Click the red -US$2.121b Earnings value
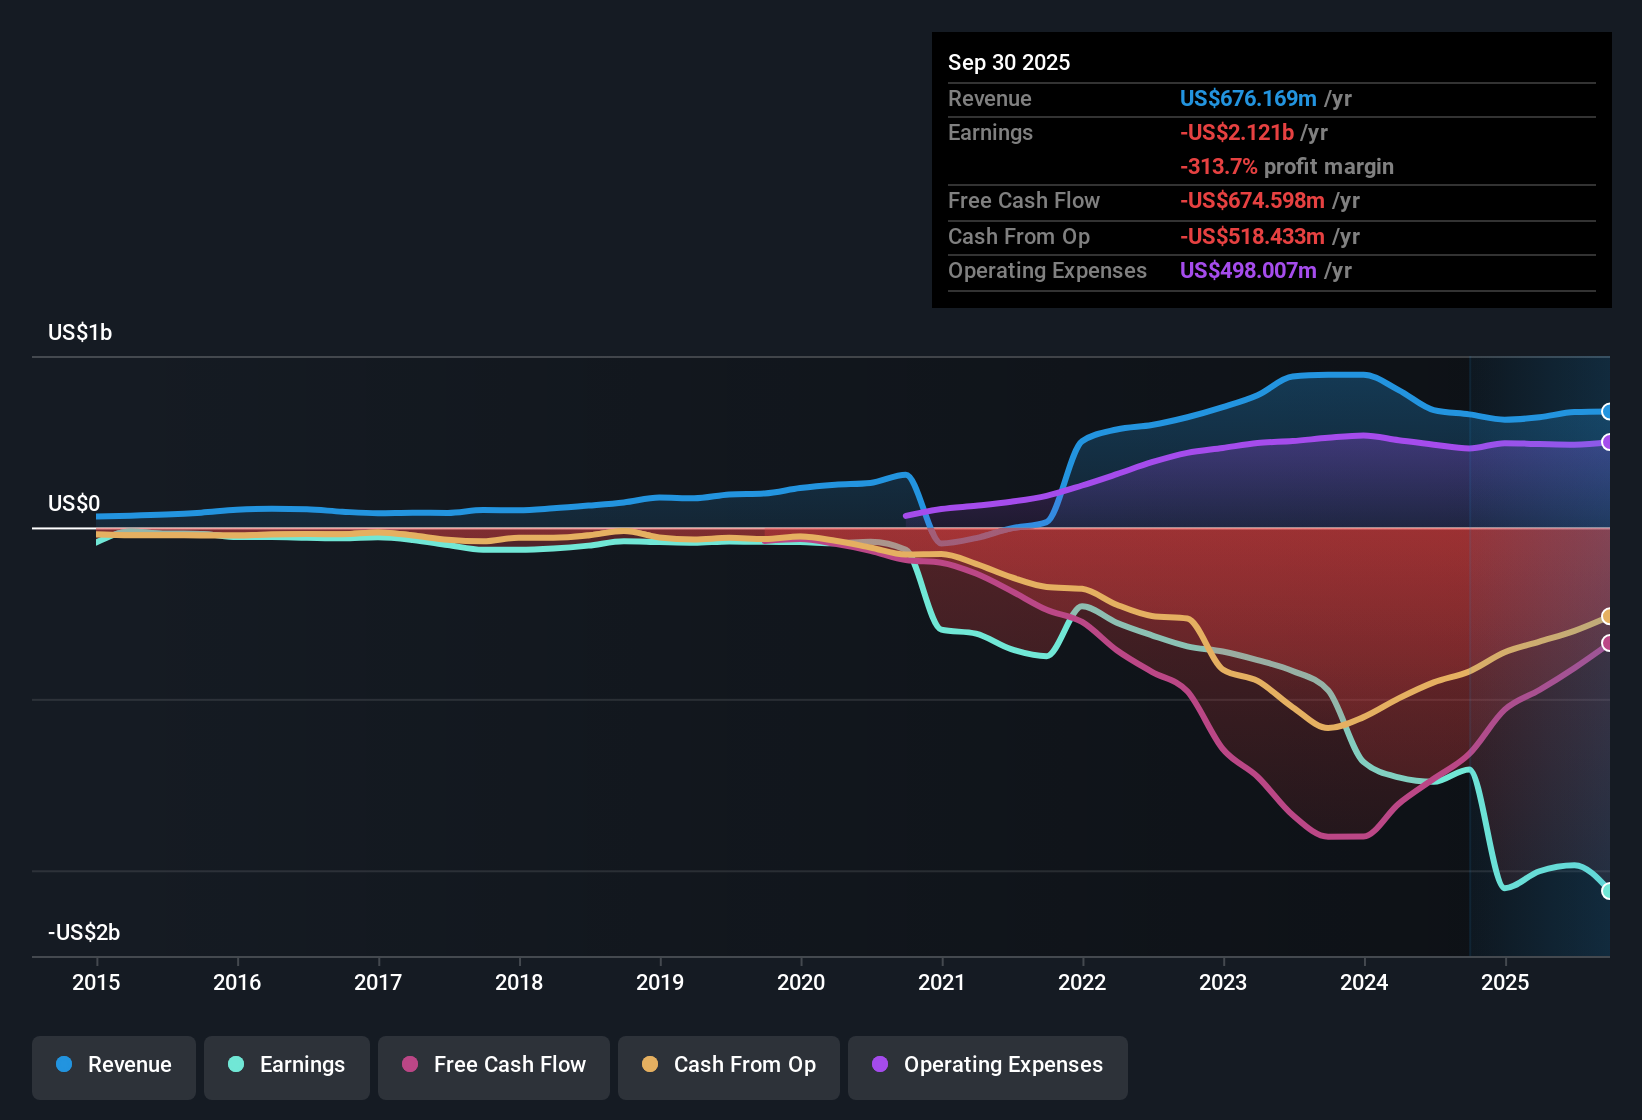 click(1236, 132)
